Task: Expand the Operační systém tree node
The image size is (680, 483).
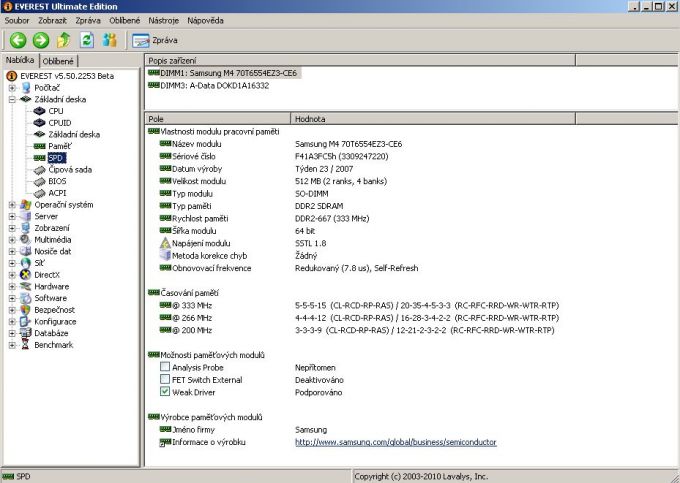Action: [12, 205]
